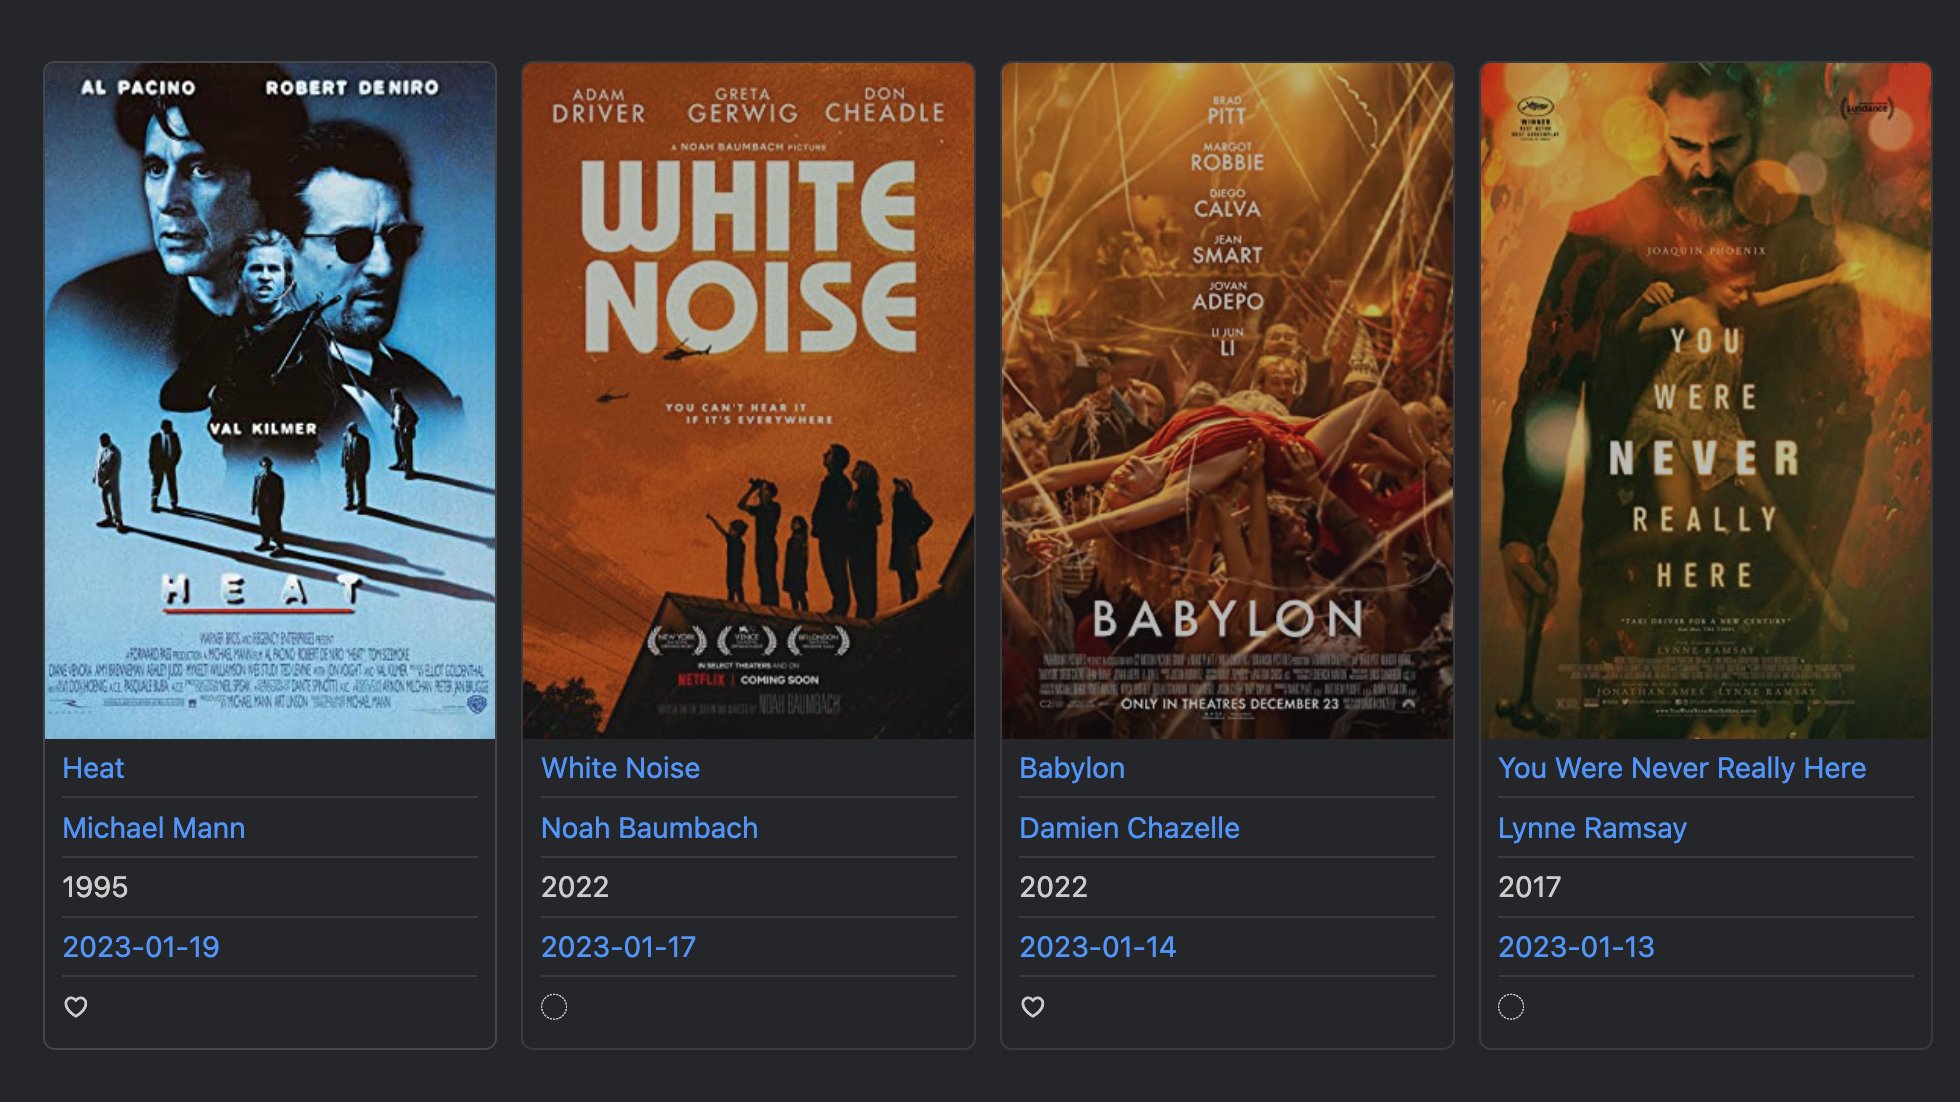Open the 2023-01-14 watch date link
Screen dimensions: 1960x1102
coord(1097,947)
